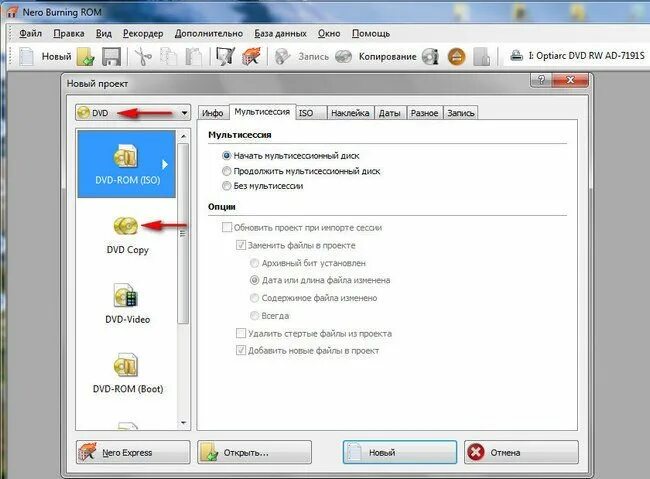The height and width of the screenshot is (479, 650).
Task: Click the New document icon in toolbar
Action: (x=27, y=56)
